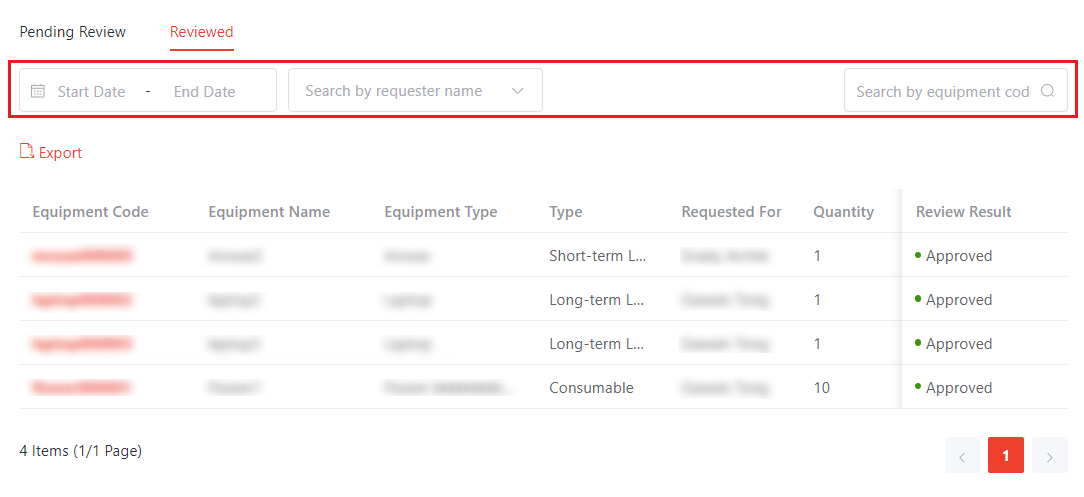Image resolution: width=1084 pixels, height=497 pixels.
Task: Click the magnifier icon in equipment search
Action: pyautogui.click(x=1047, y=91)
